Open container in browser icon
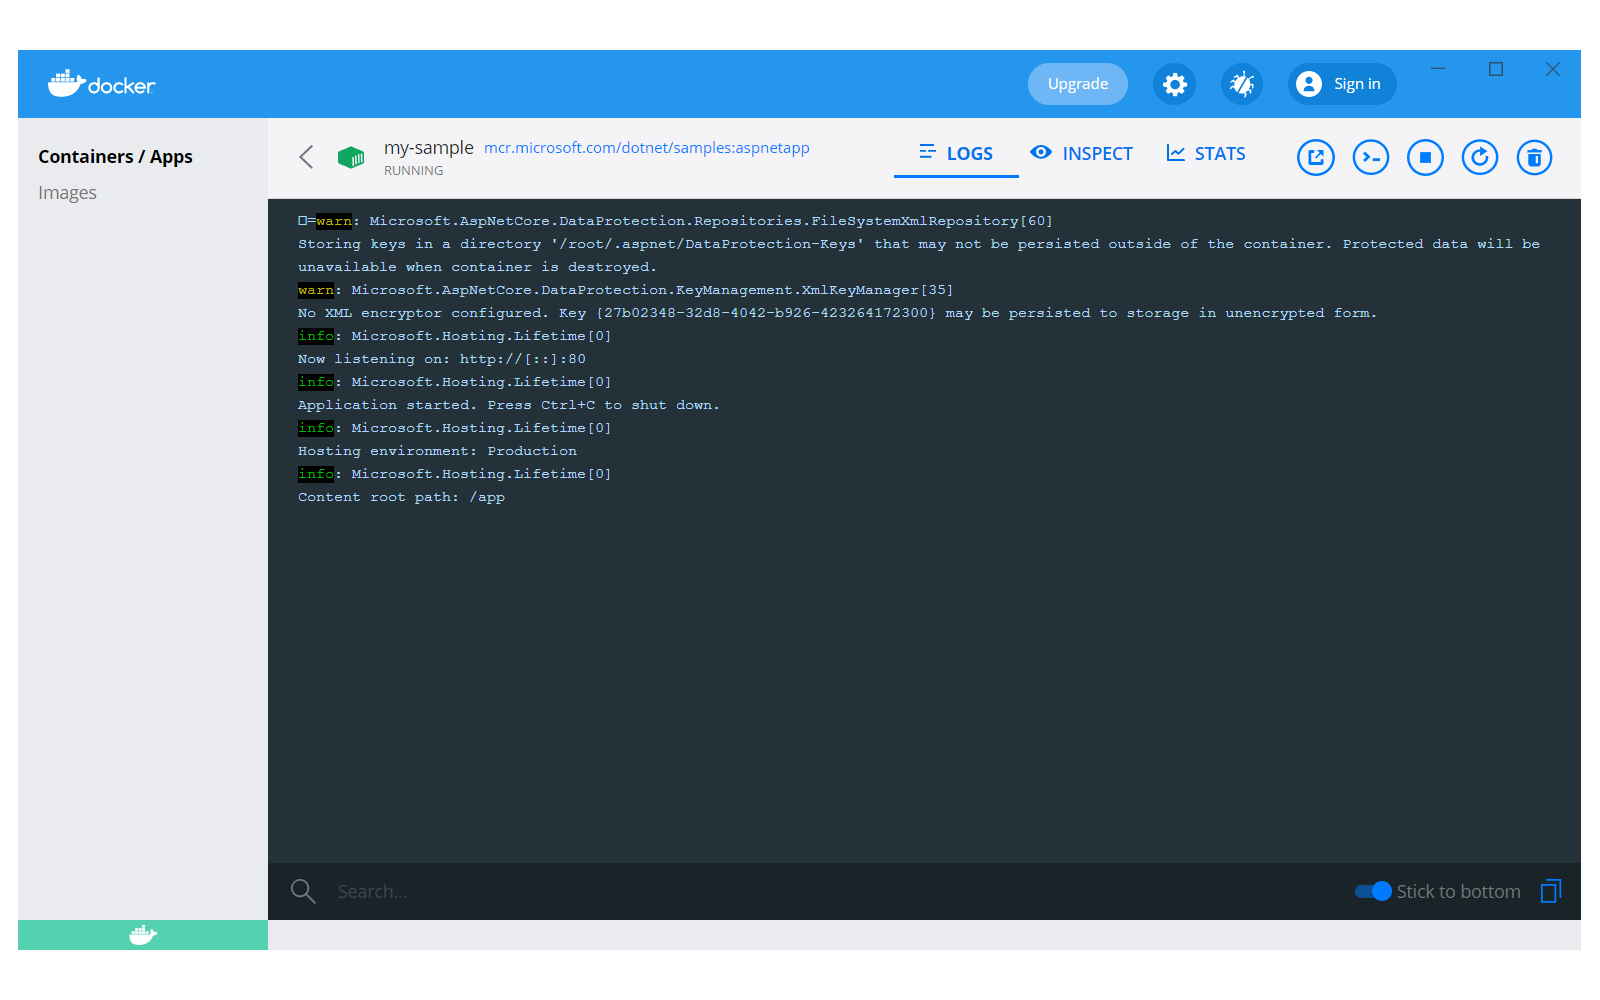The height and width of the screenshot is (1000, 1600). click(x=1316, y=157)
